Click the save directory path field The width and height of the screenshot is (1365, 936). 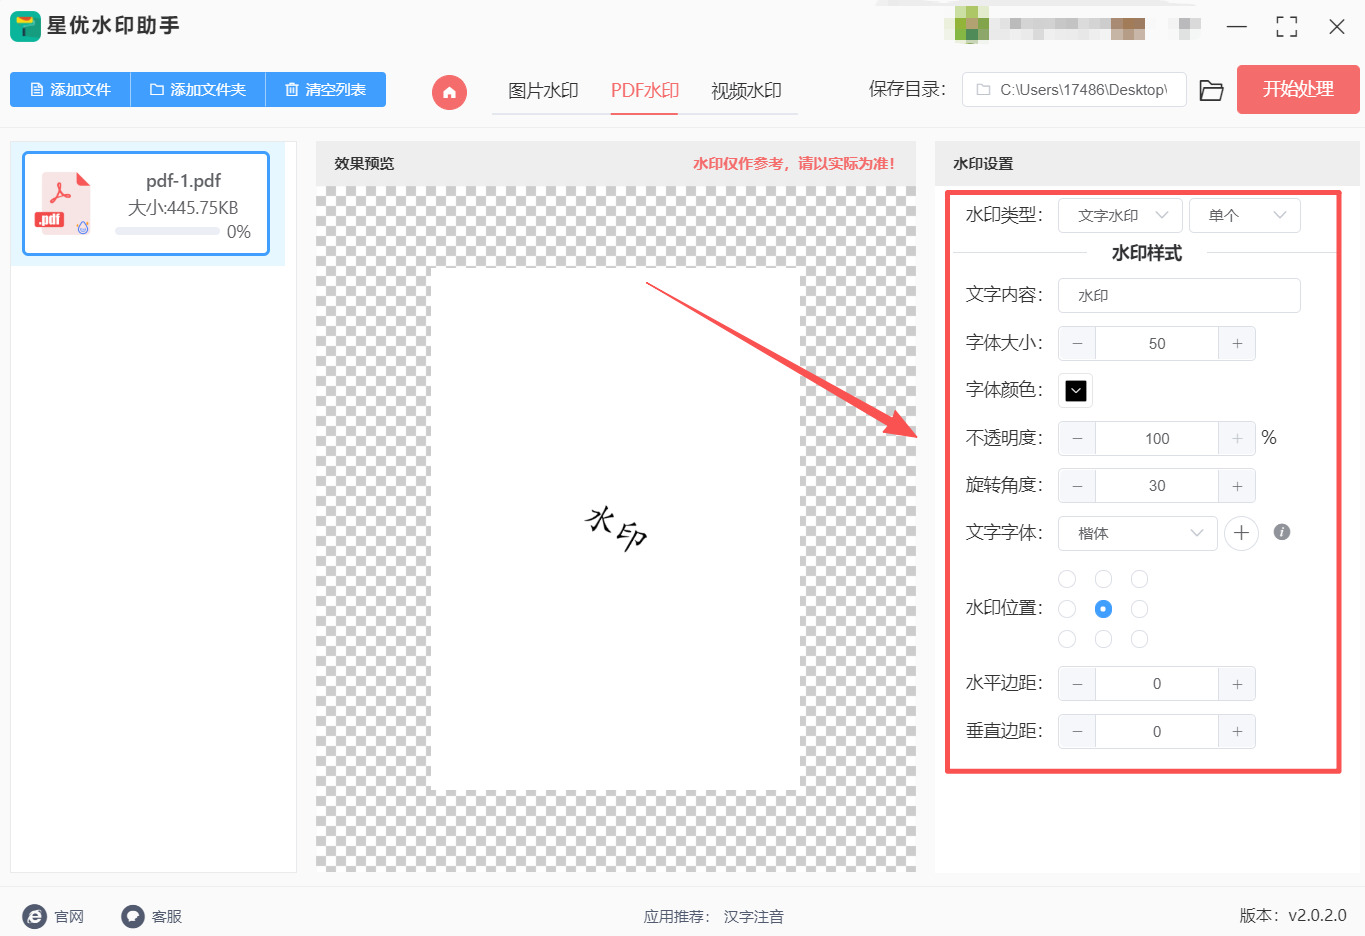coord(1074,89)
